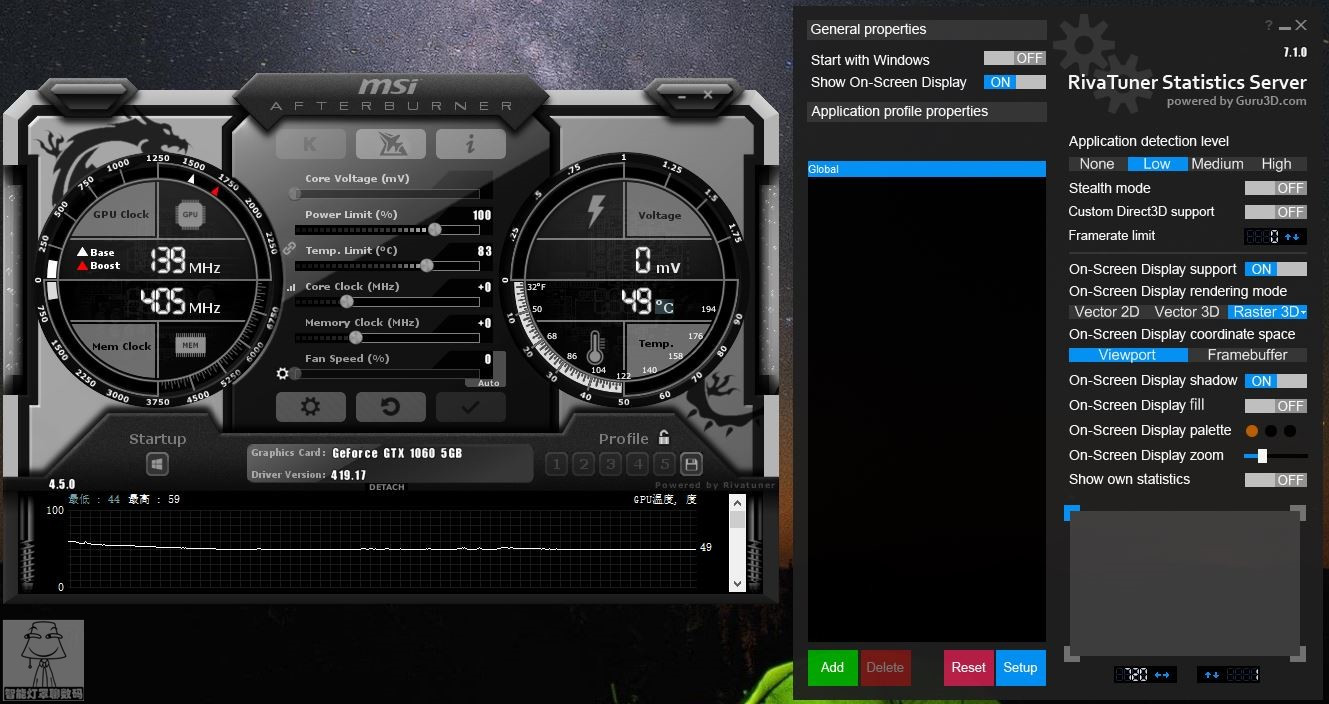Open RivaTuner Setup
This screenshot has width=1329, height=704.
tap(1021, 668)
